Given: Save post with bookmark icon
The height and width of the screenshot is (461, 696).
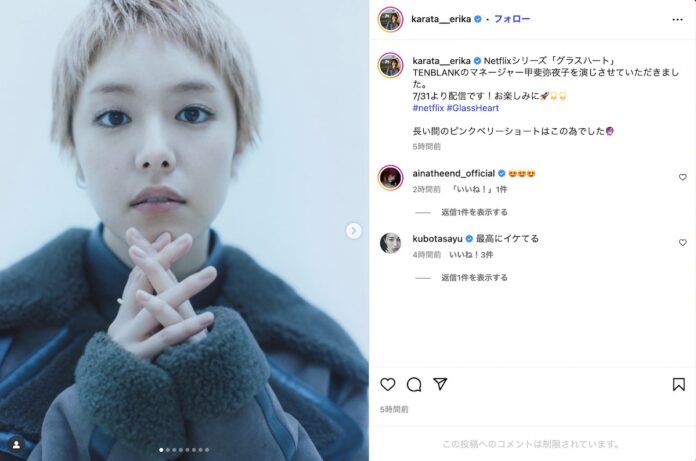Looking at the screenshot, I should click(x=679, y=384).
